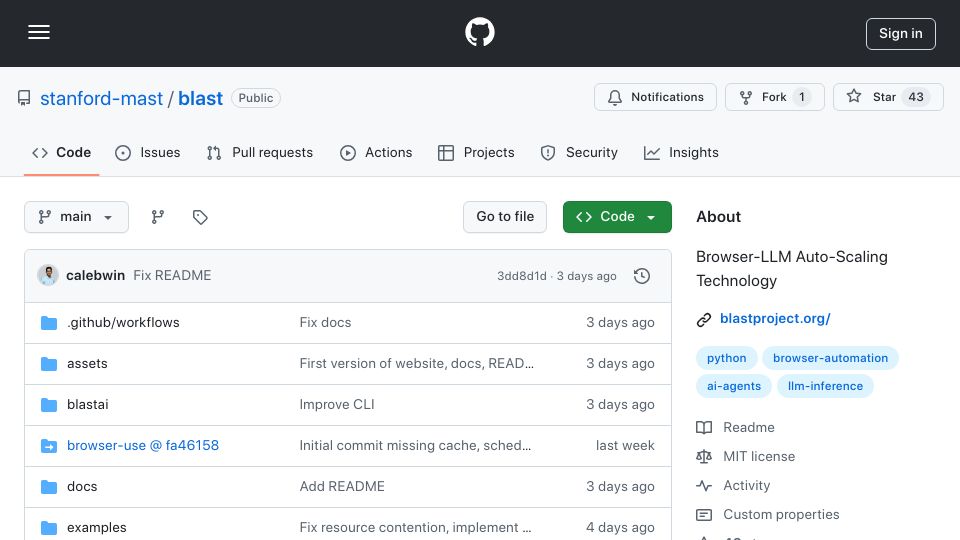
Task: Open the Fix README commit message
Action: tap(172, 276)
